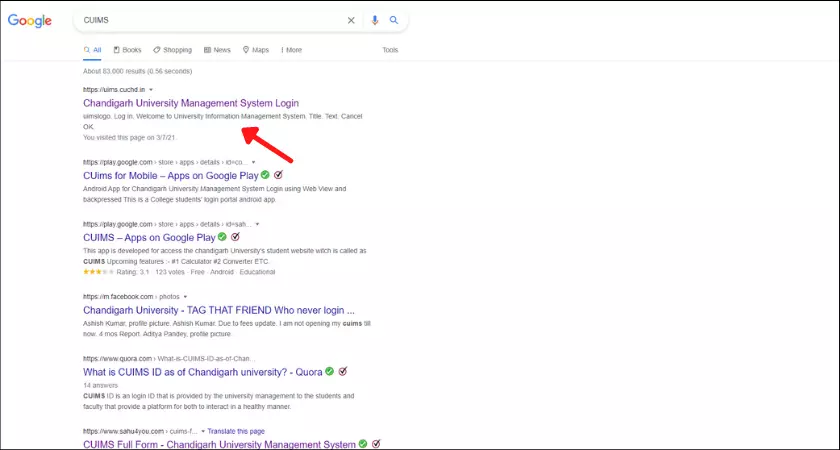The image size is (840, 450).
Task: Click green checkmark beside Quora result title
Action: [329, 371]
